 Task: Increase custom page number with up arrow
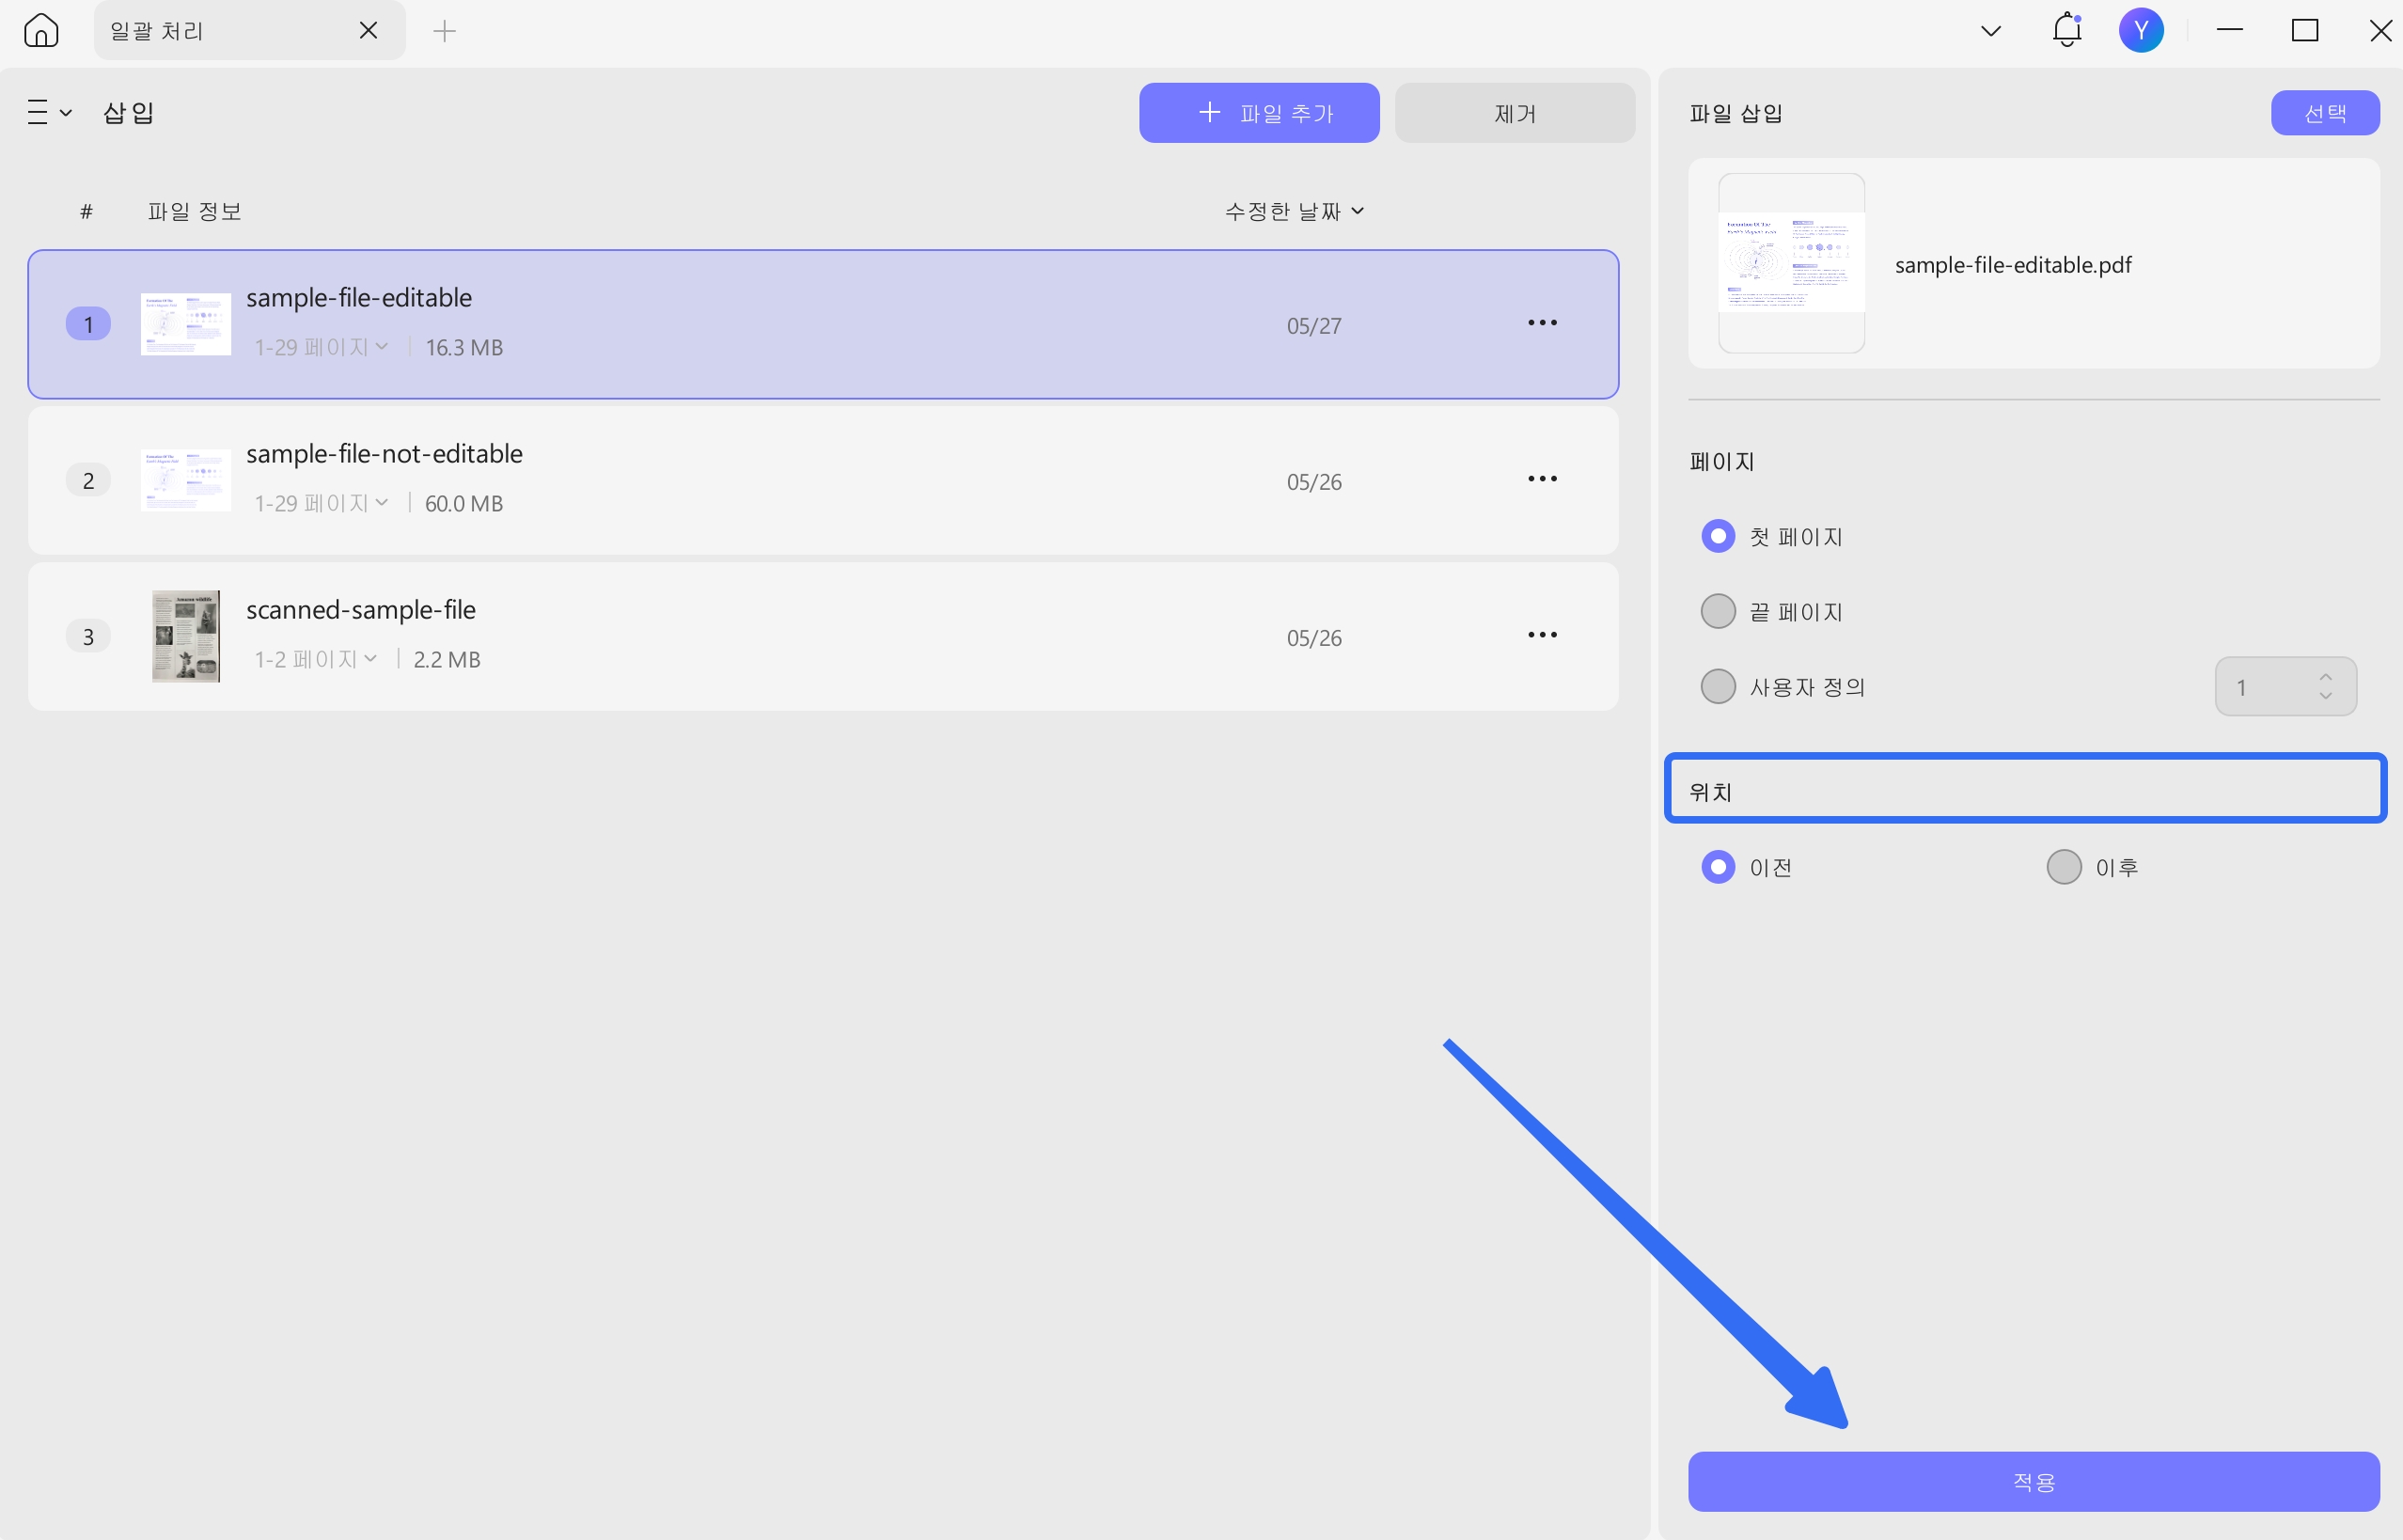[x=2325, y=677]
